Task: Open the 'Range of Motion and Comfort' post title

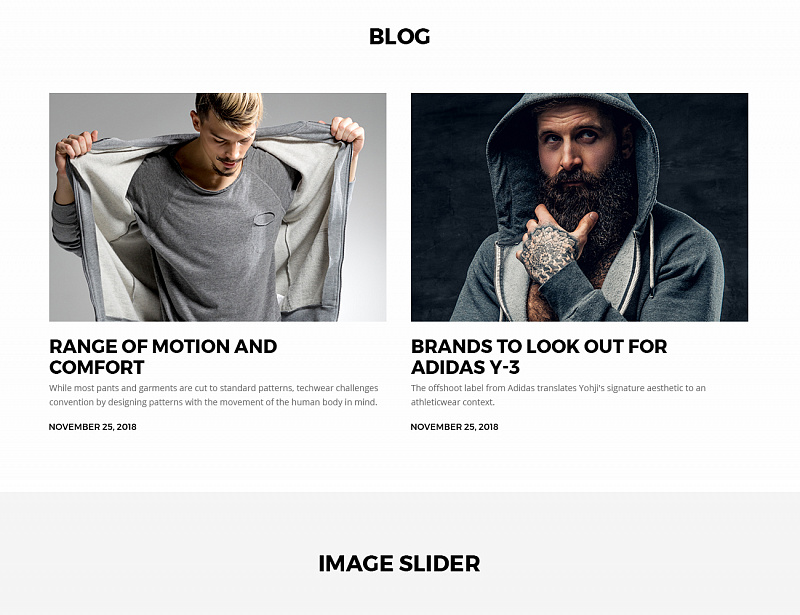Action: [163, 357]
